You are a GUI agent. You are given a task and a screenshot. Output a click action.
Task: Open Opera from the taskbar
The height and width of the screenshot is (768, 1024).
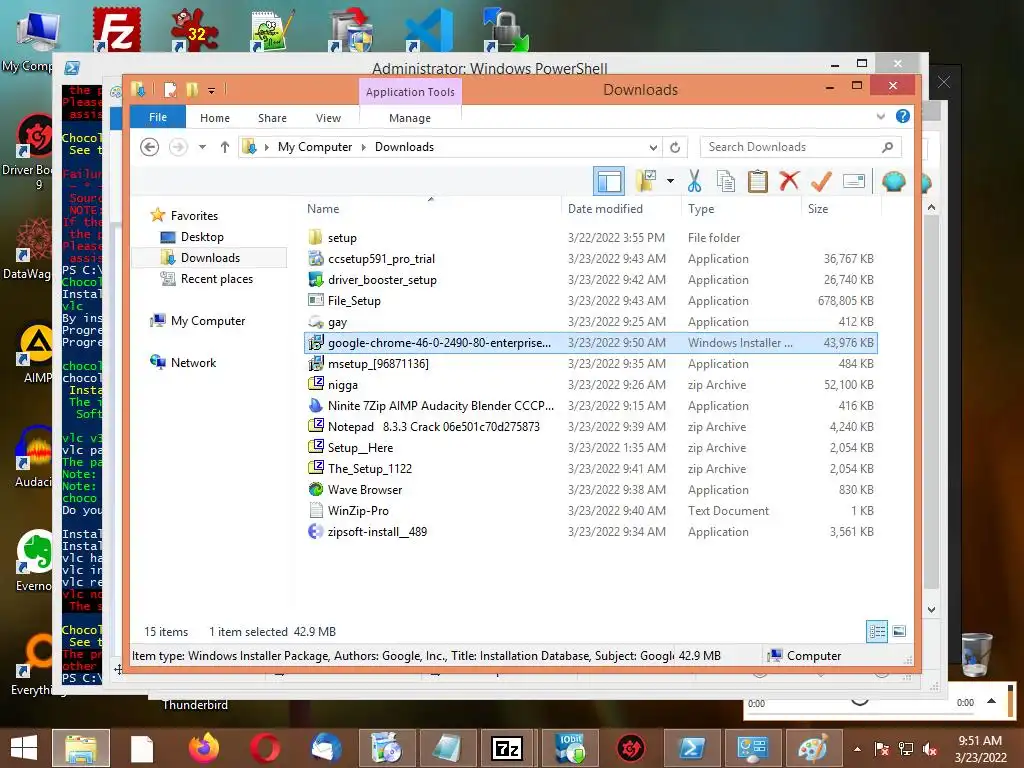[x=264, y=748]
